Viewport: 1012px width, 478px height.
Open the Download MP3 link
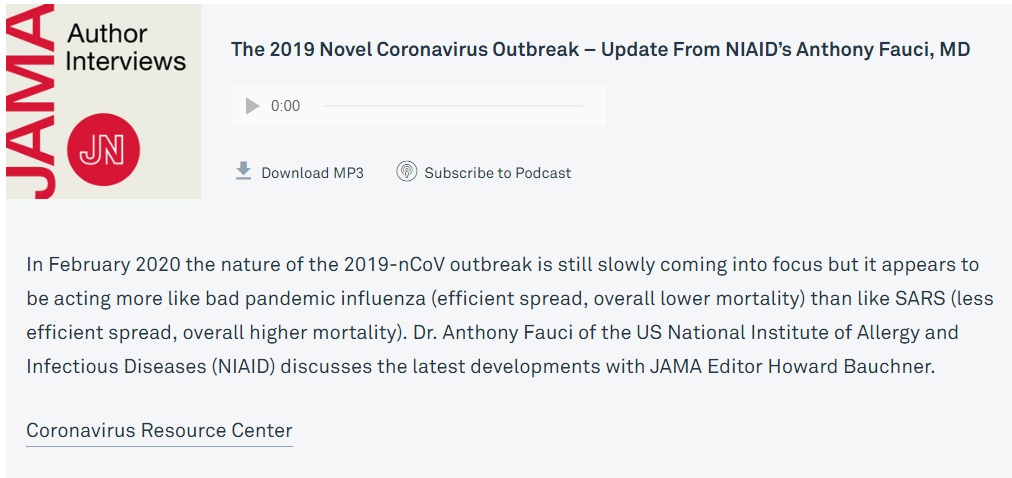pos(312,173)
